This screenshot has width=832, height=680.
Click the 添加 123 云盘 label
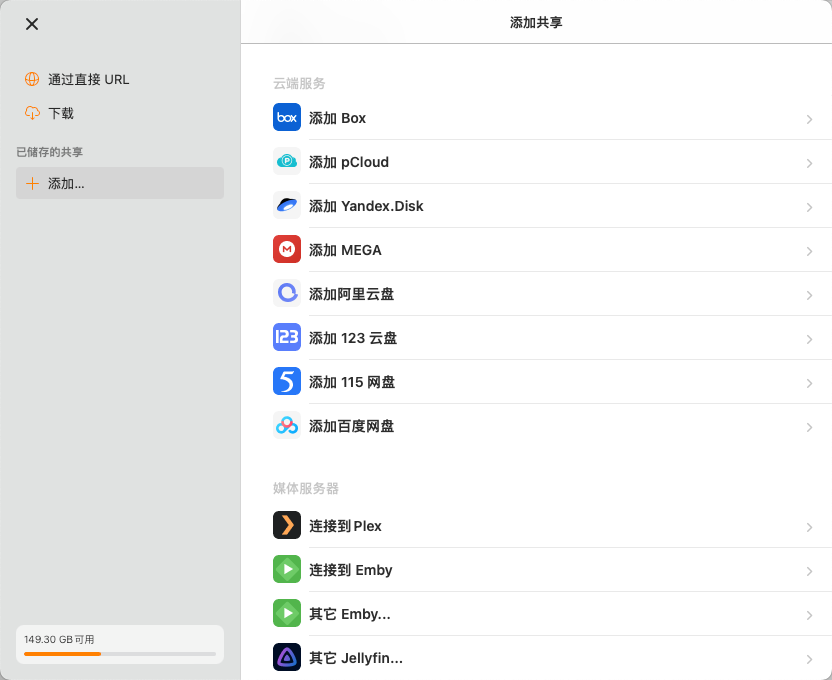point(353,338)
